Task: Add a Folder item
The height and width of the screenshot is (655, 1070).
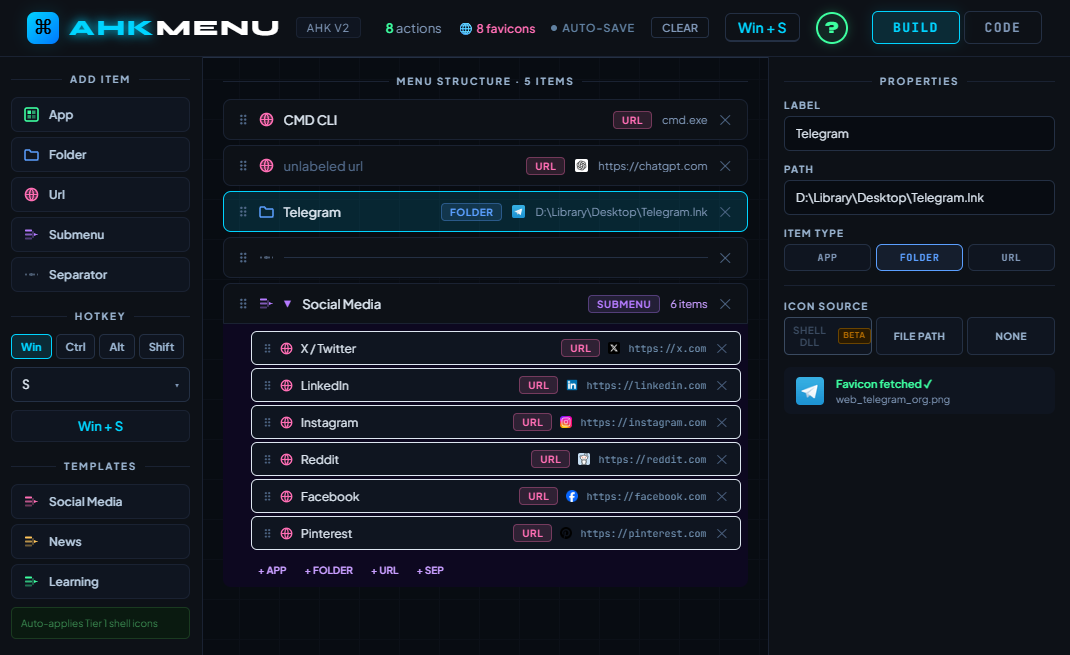Action: click(100, 155)
